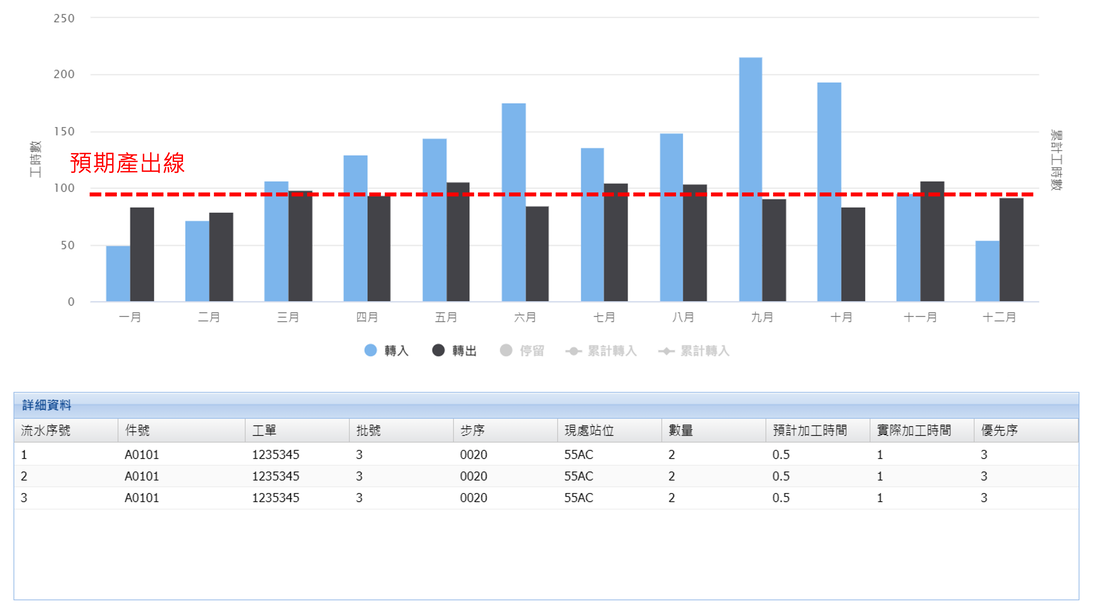The width and height of the screenshot is (1100, 607).
Task: Click the blue circle icon beside 轉入
Action: 371,351
